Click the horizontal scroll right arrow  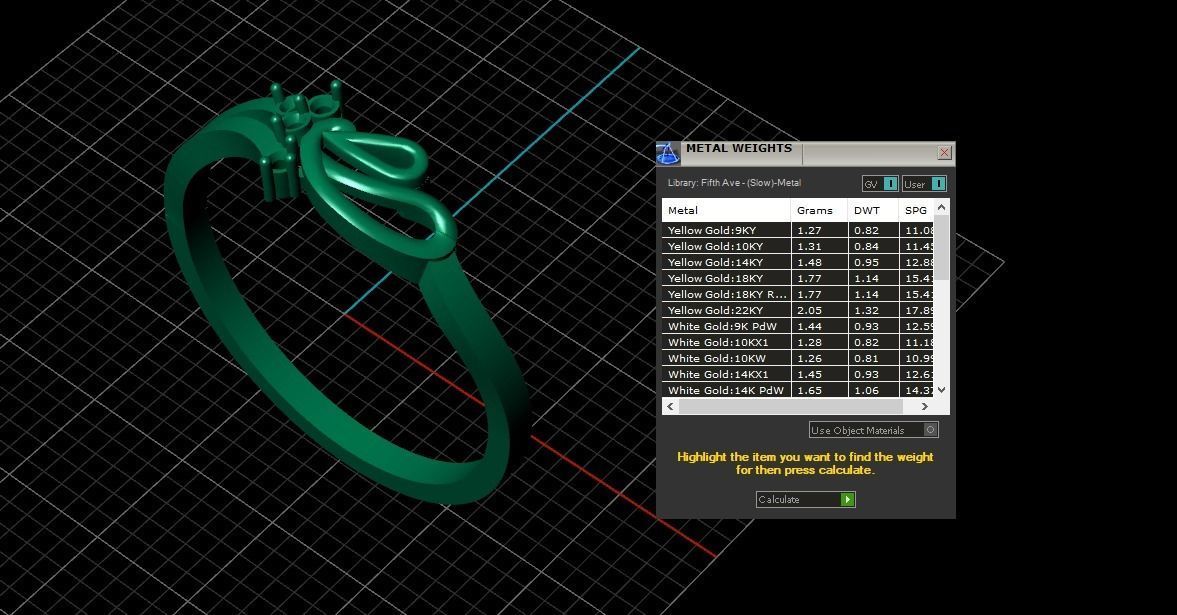click(x=924, y=406)
